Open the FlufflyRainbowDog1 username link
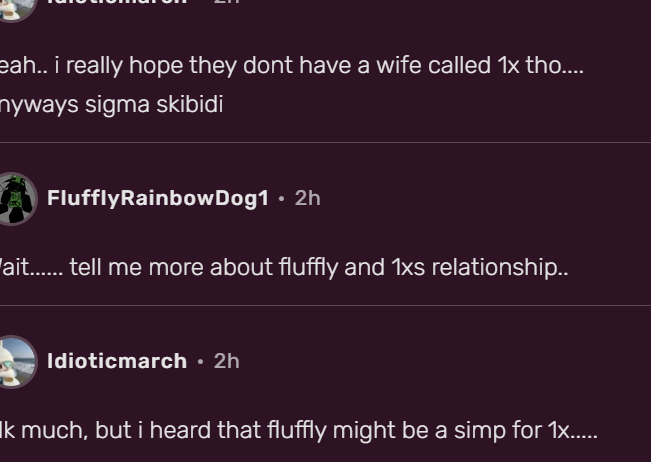651x462 pixels. point(158,198)
